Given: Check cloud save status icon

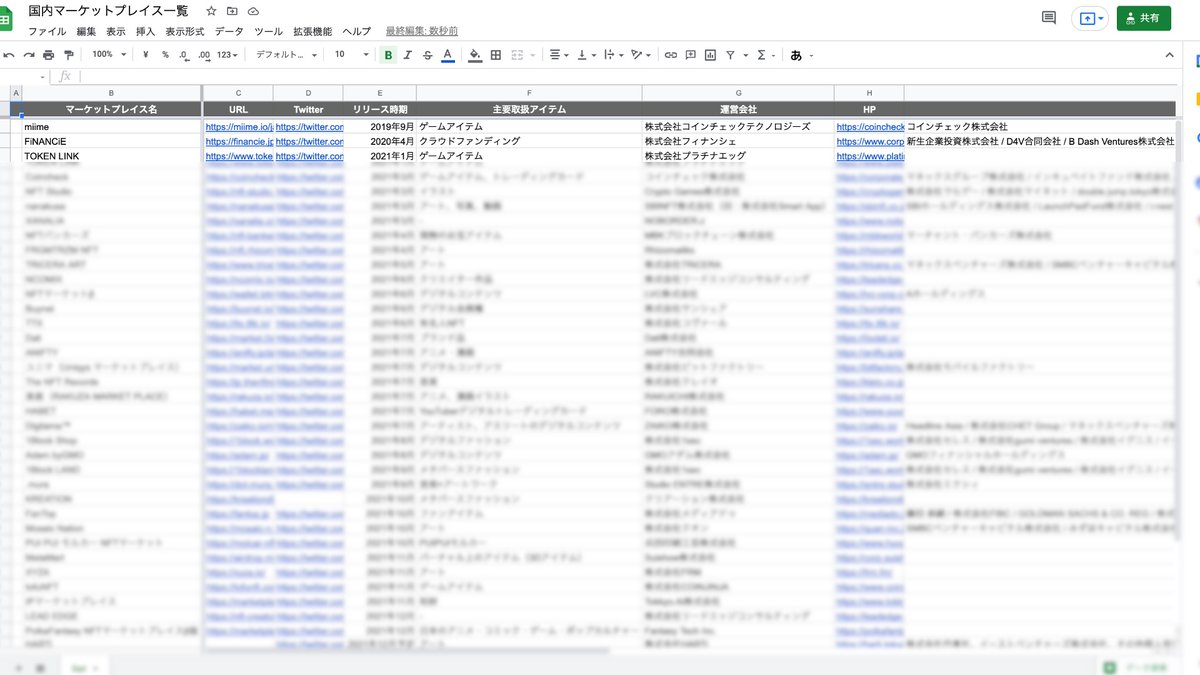Looking at the screenshot, I should pos(253,11).
